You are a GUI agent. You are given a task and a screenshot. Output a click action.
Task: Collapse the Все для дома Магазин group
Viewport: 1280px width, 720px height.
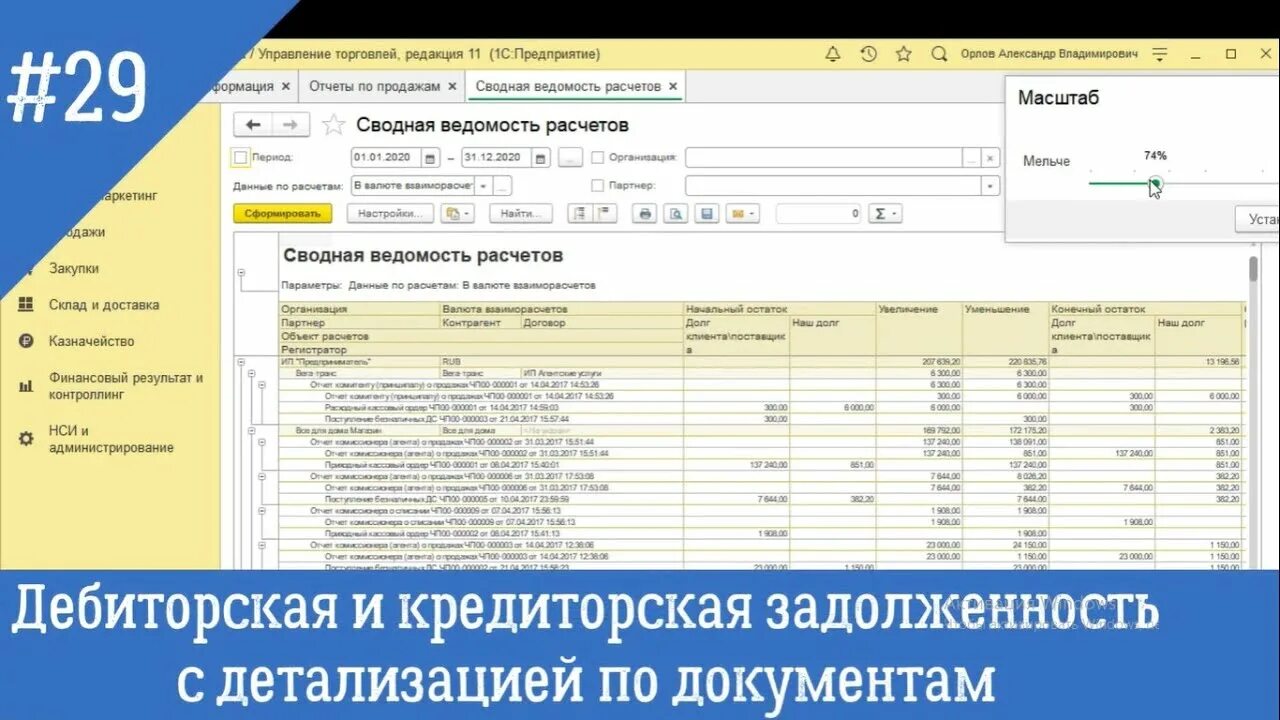point(251,430)
